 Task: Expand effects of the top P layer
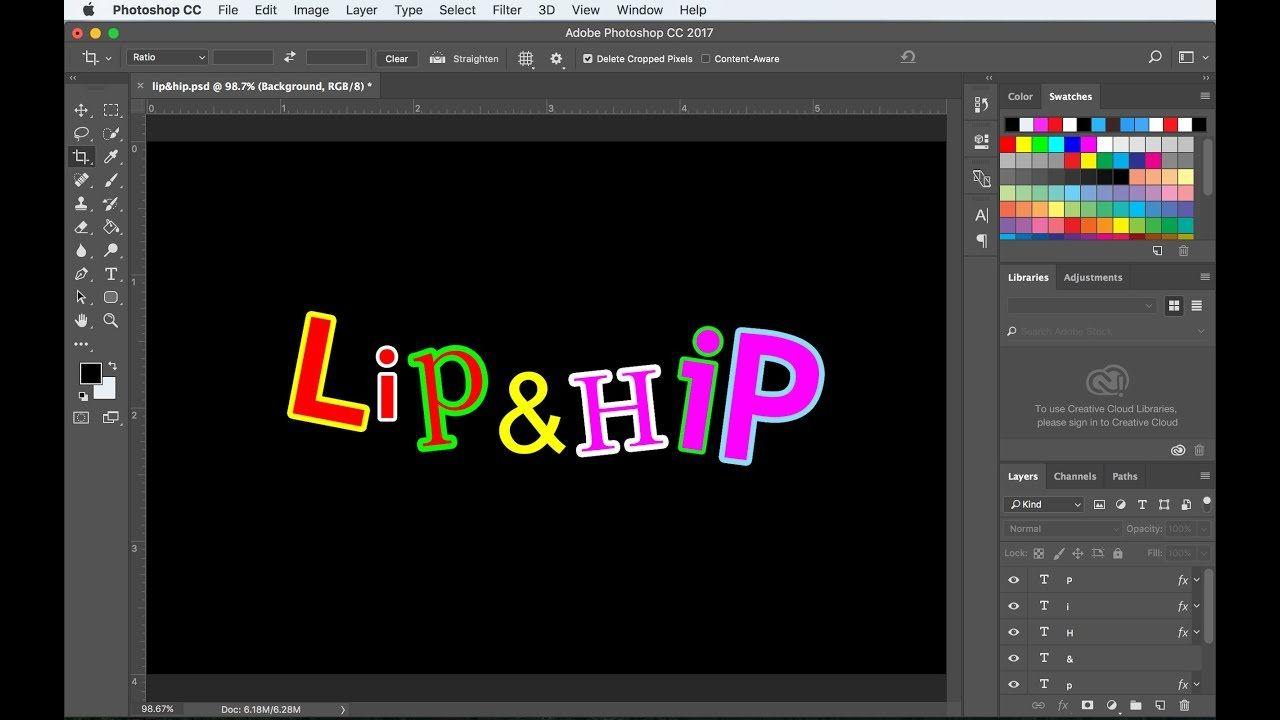tap(1197, 580)
